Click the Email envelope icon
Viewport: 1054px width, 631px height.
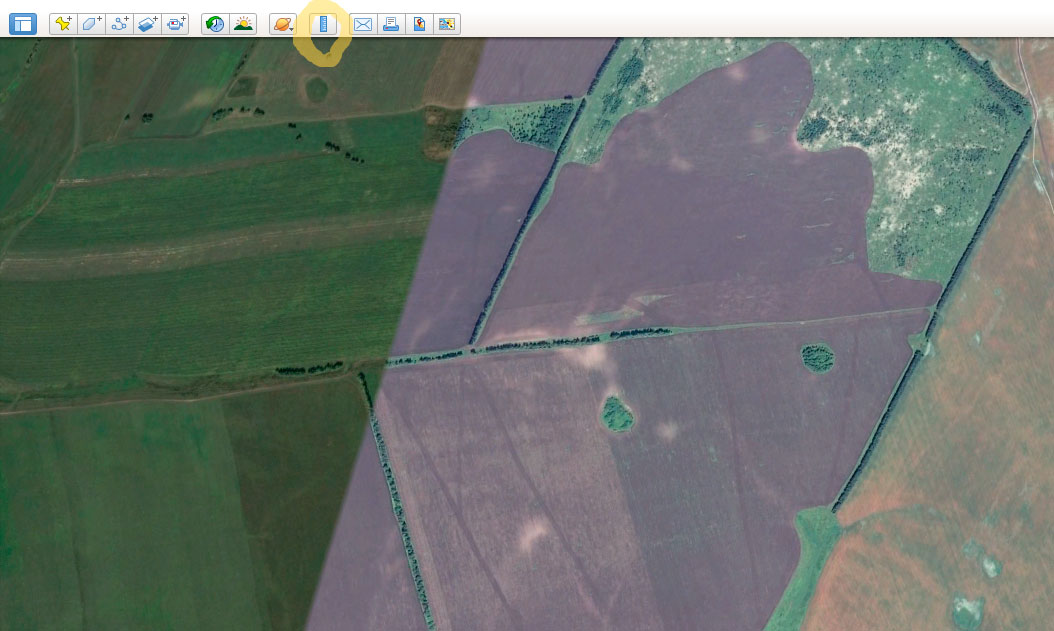[x=363, y=24]
